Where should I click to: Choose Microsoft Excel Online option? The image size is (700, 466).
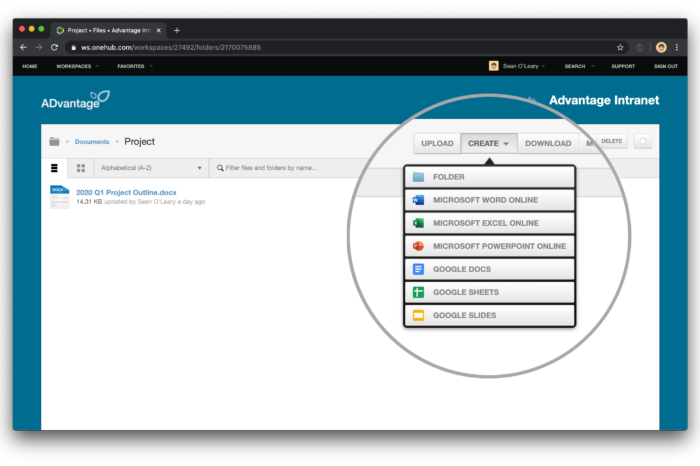[489, 223]
